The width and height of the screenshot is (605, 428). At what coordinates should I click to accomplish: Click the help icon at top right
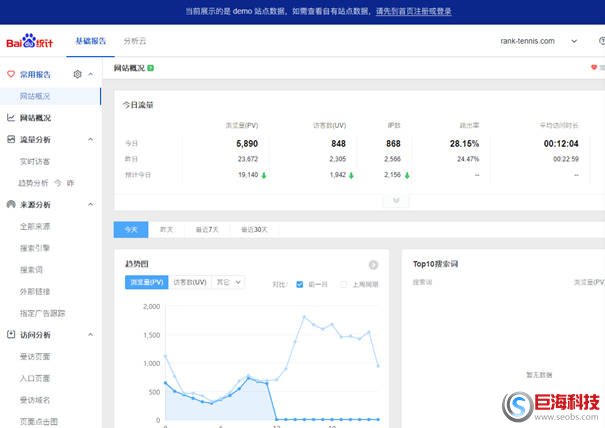click(600, 41)
